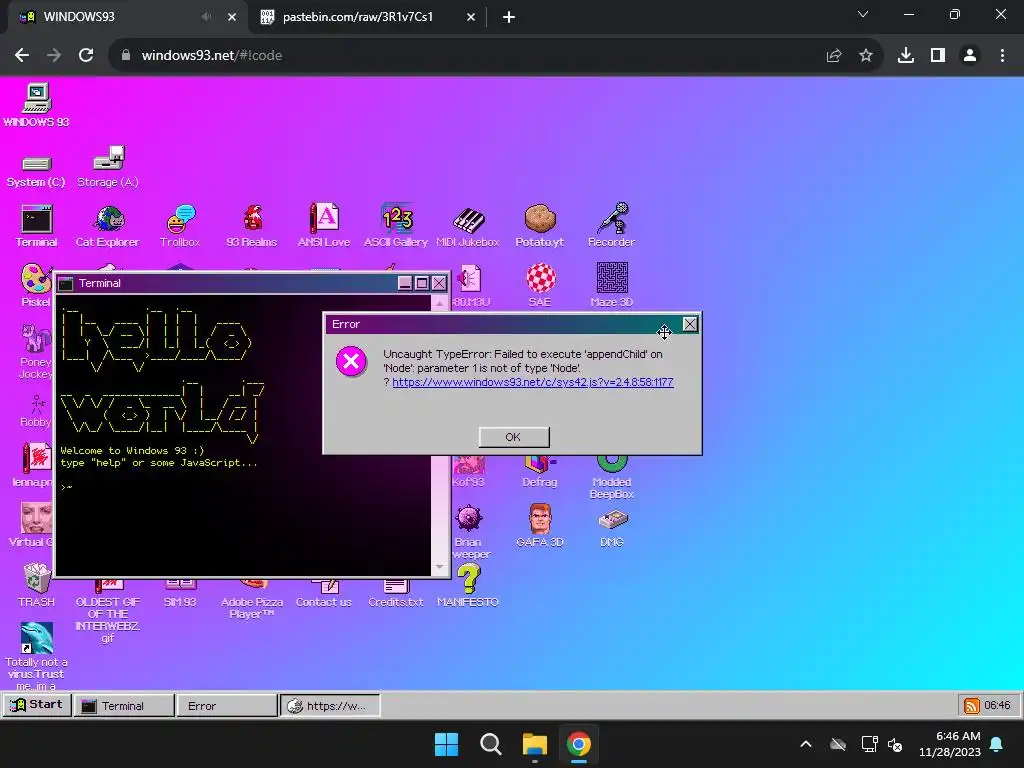The image size is (1024, 768).
Task: Open the 'Totally not a virus' dolphin icon
Action: click(x=37, y=656)
